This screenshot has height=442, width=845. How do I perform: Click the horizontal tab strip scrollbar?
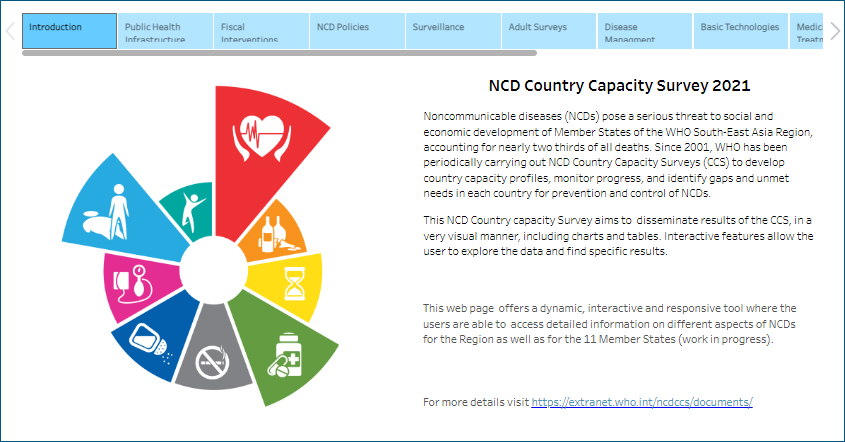click(x=280, y=52)
